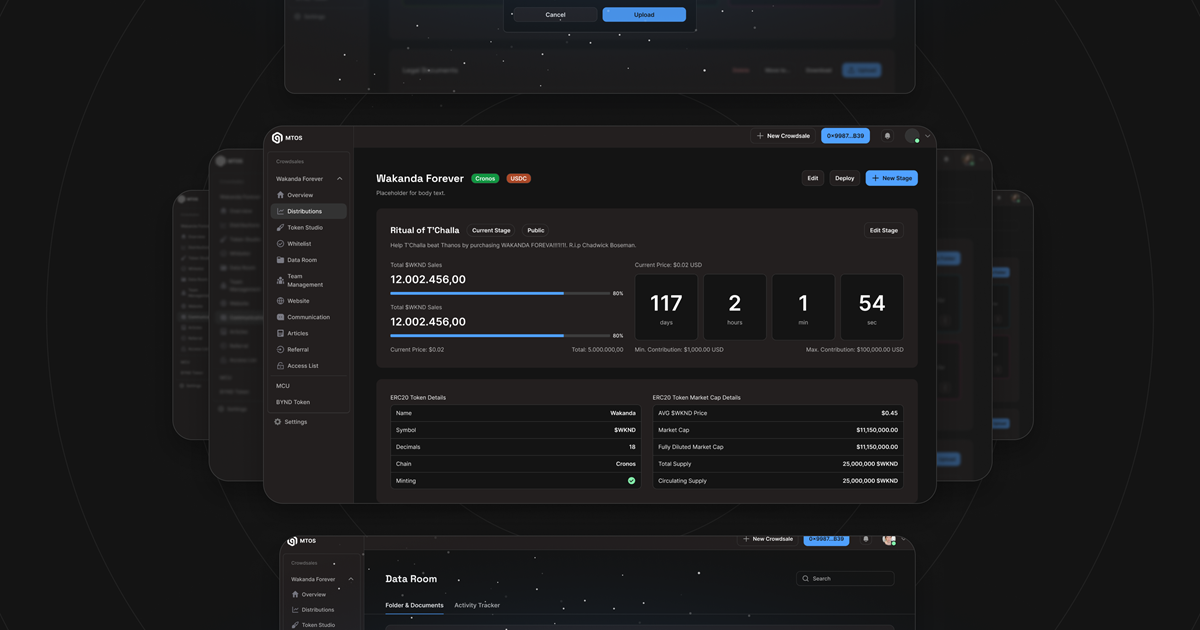The width and height of the screenshot is (1200, 630).
Task: Toggle the Minting status check in Token Details
Action: click(x=631, y=480)
